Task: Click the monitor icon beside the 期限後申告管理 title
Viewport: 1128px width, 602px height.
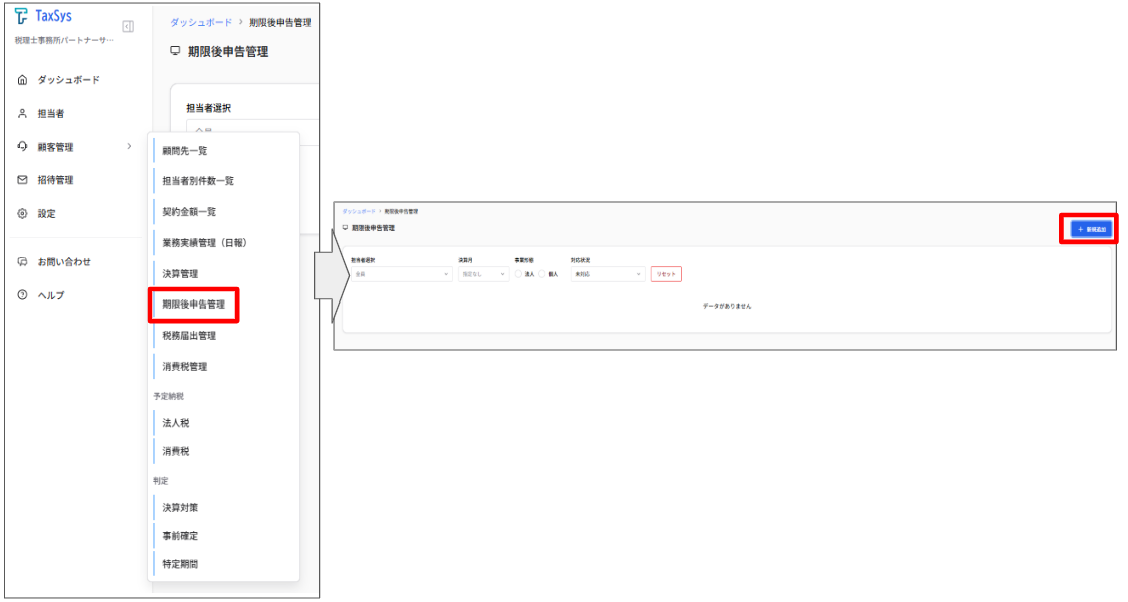Action: coord(175,51)
